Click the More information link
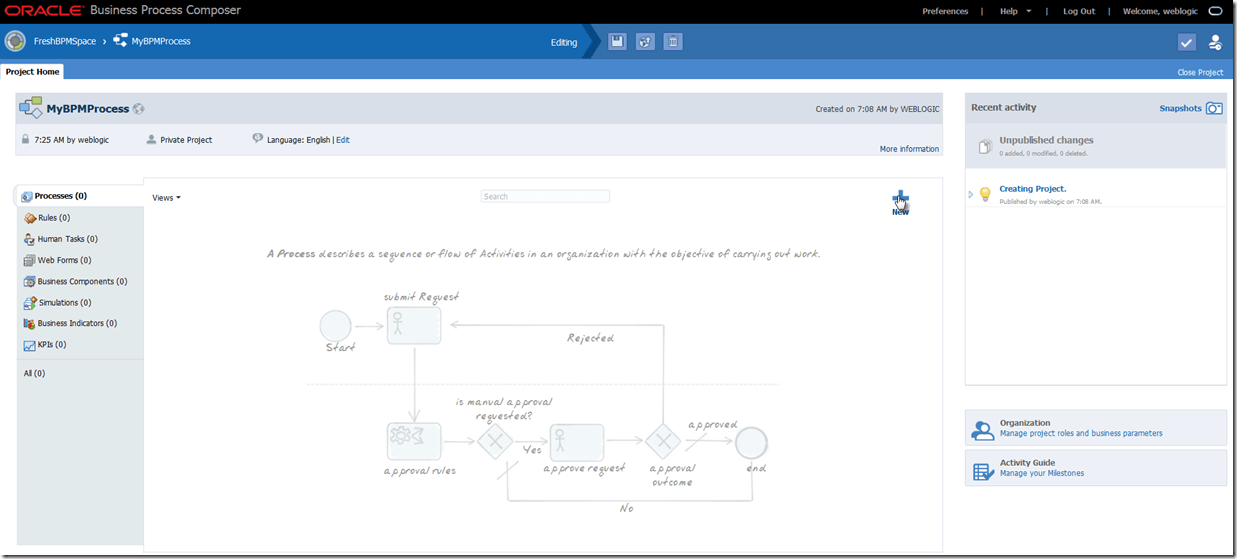Image resolution: width=1237 pixels, height=559 pixels. [x=909, y=149]
